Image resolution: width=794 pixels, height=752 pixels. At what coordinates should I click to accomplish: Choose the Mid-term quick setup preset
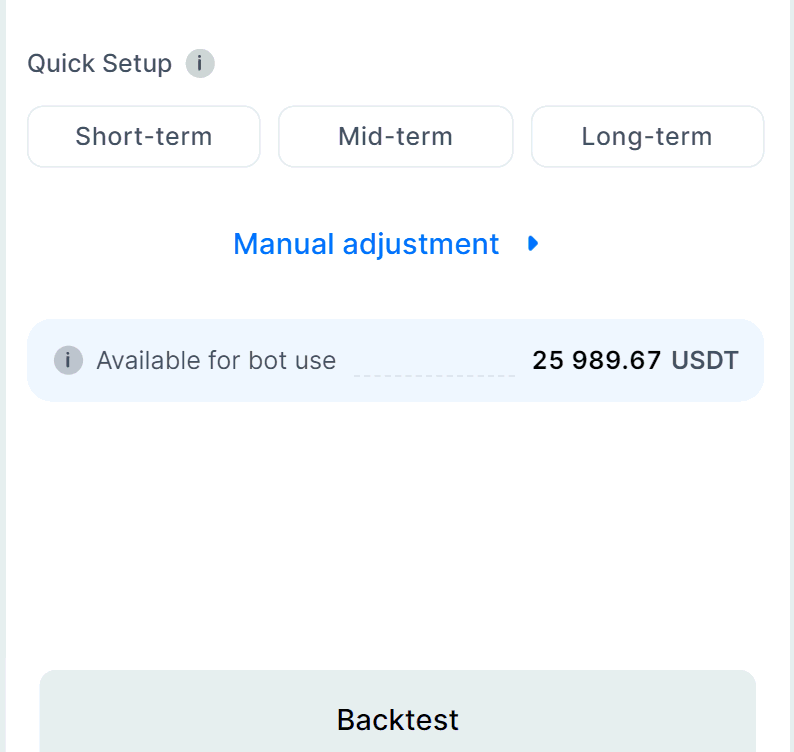[x=395, y=137]
